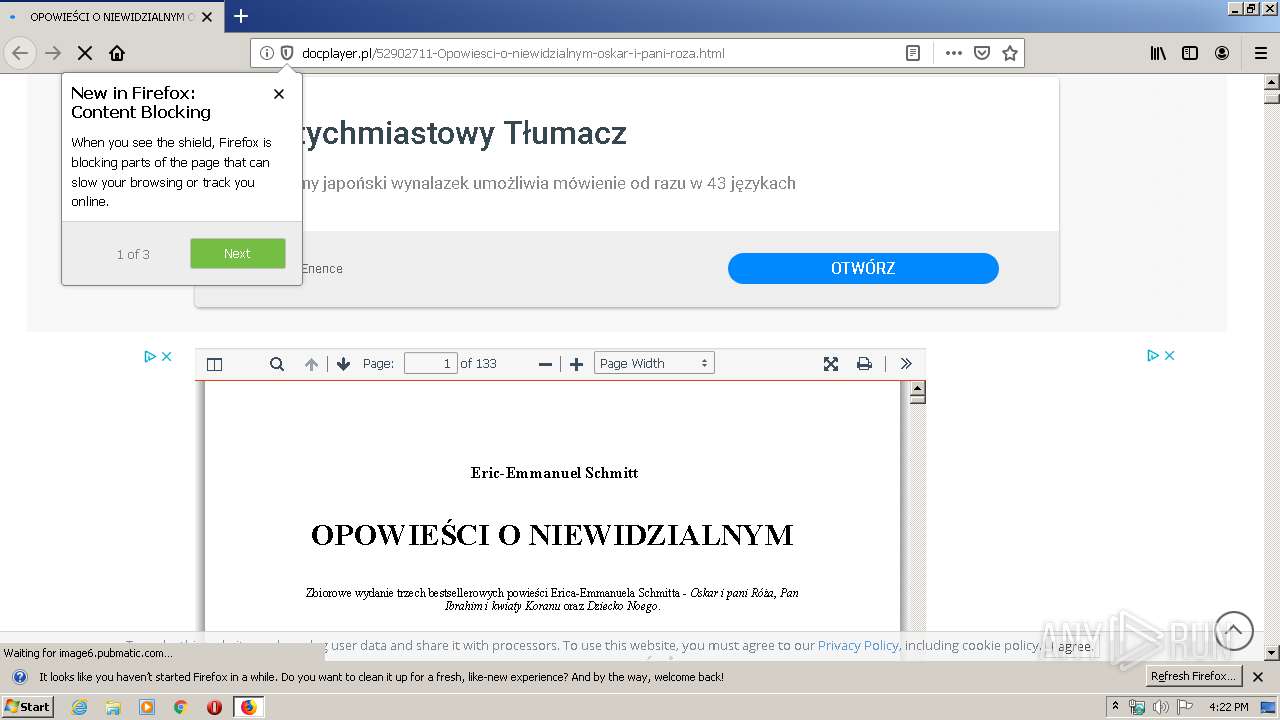Close the Content Blocking popup

[x=279, y=94]
